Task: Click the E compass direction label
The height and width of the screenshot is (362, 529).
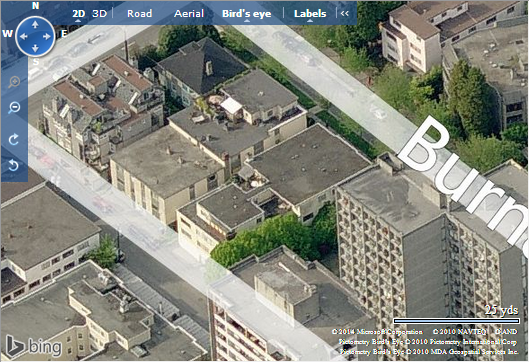Action: pos(64,34)
